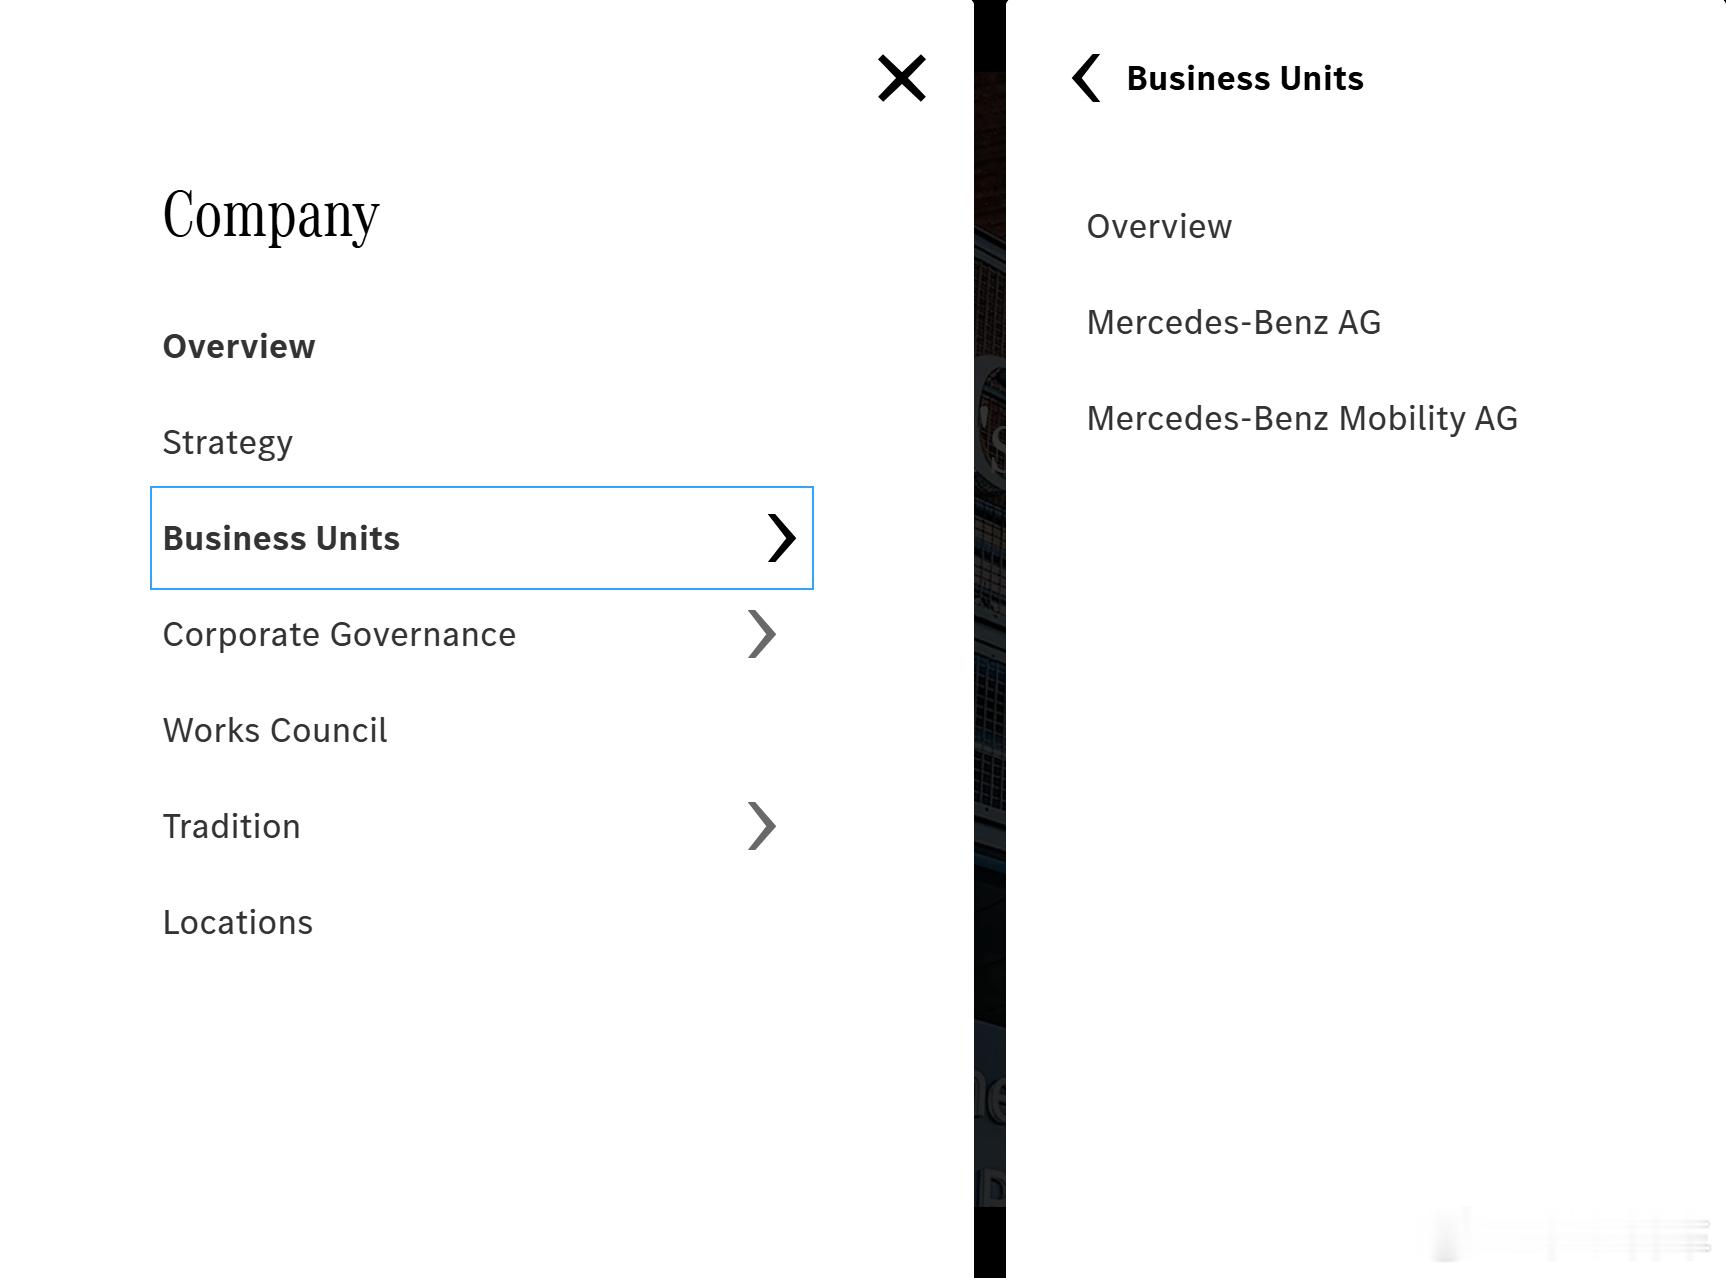Click the Tradition menu label
Screen dimensions: 1726x1278
(231, 826)
